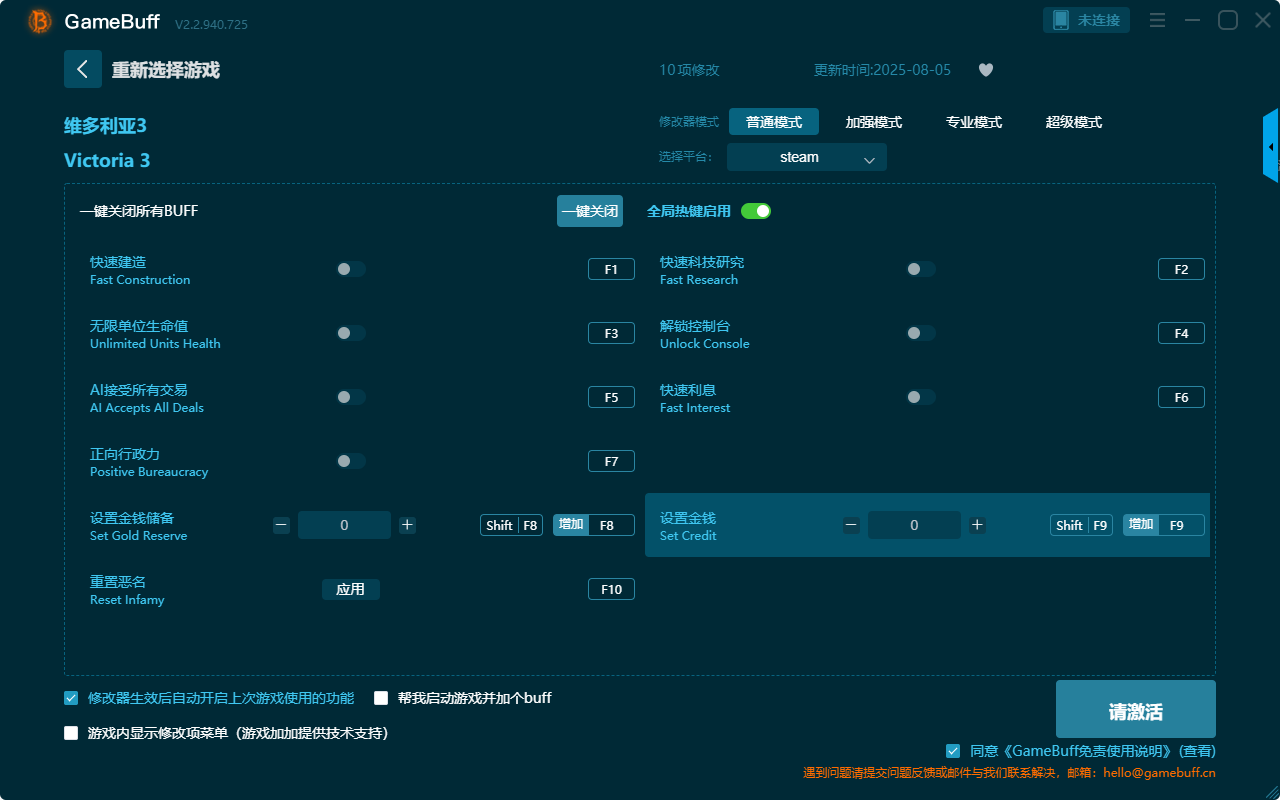The image size is (1280, 800).
Task: Click F7 hotkey for Positive Bureaucracy
Action: click(x=611, y=461)
